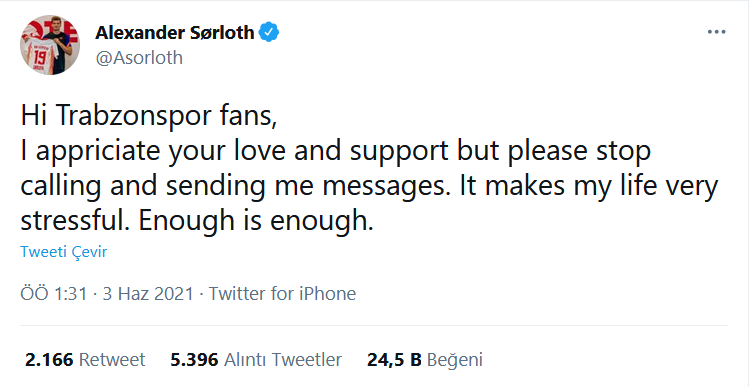The width and height of the screenshot is (751, 387).
Task: Open the Twitter for iPhone source link
Action: tap(282, 294)
